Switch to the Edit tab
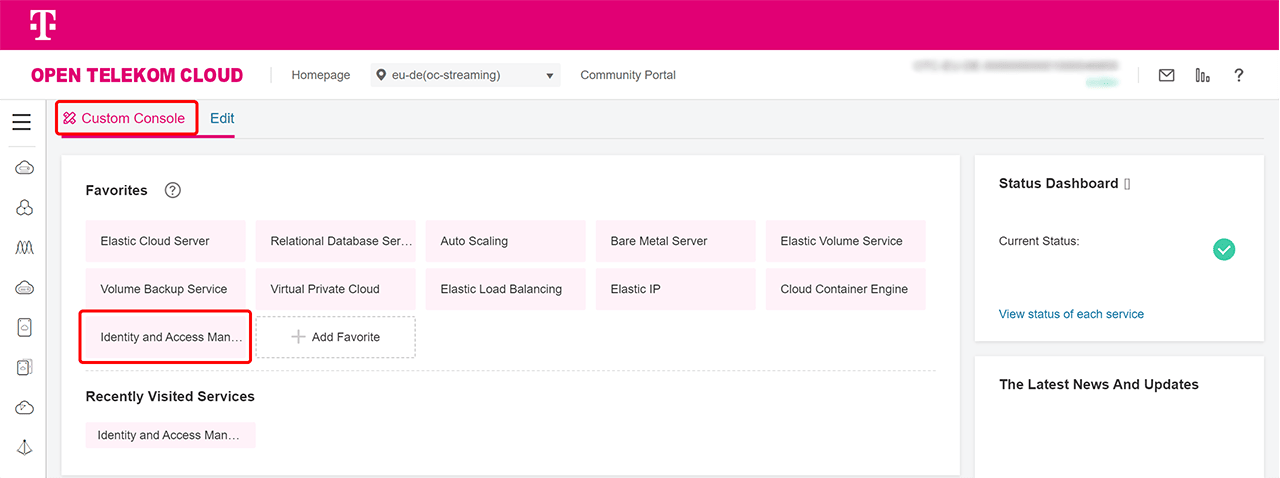The image size is (1280, 478). click(222, 118)
